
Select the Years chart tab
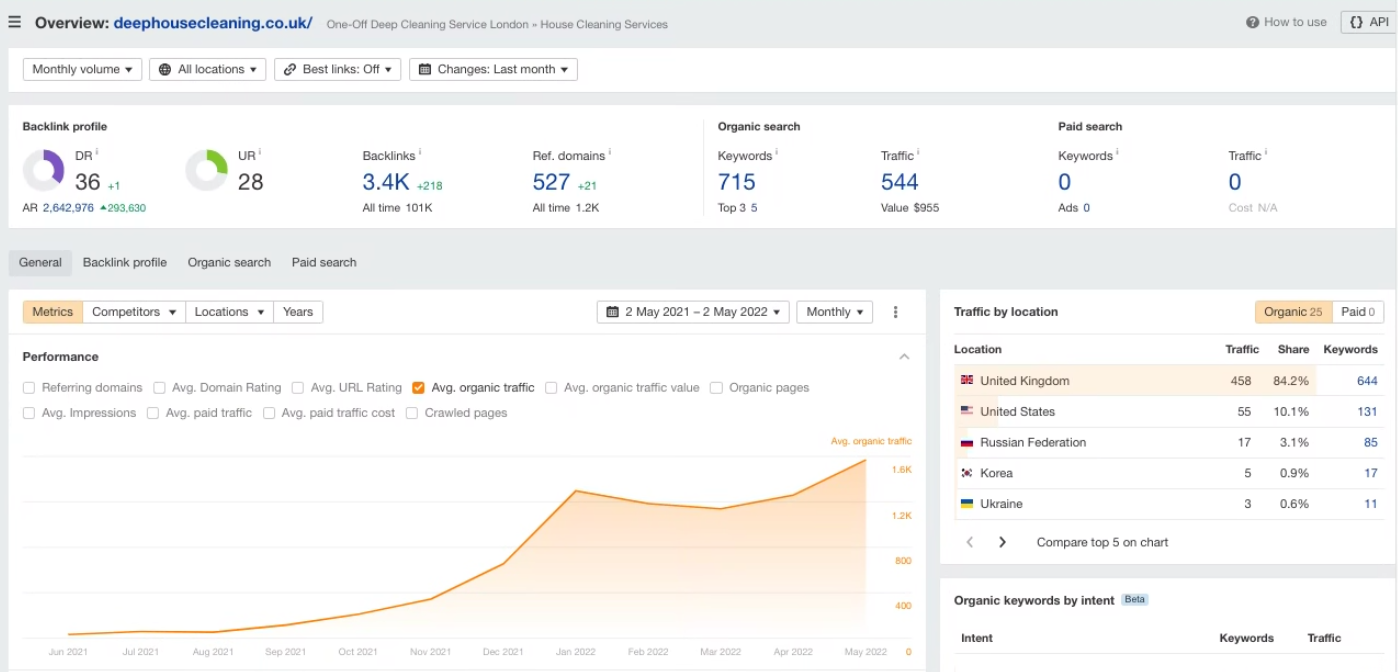298,312
